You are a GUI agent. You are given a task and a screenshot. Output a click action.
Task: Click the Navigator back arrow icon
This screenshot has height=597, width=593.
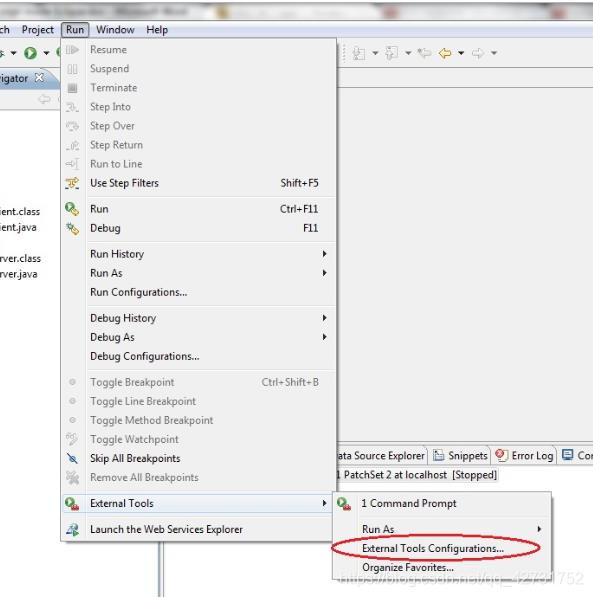pyautogui.click(x=44, y=99)
